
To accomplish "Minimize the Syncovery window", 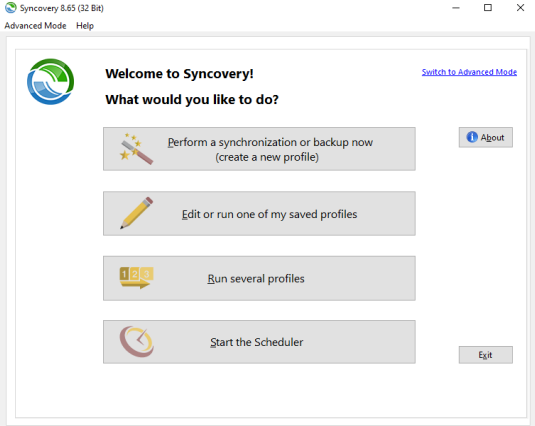I will pyautogui.click(x=456, y=8).
